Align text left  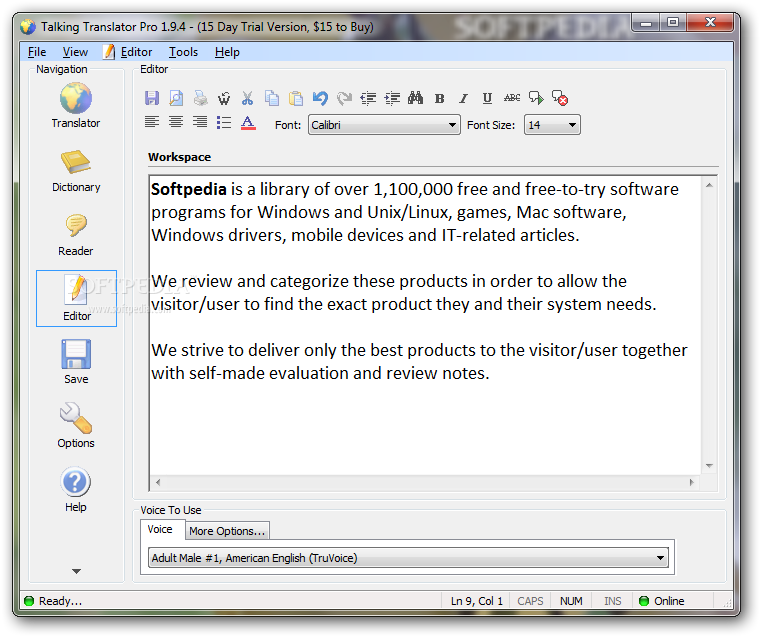pos(152,122)
